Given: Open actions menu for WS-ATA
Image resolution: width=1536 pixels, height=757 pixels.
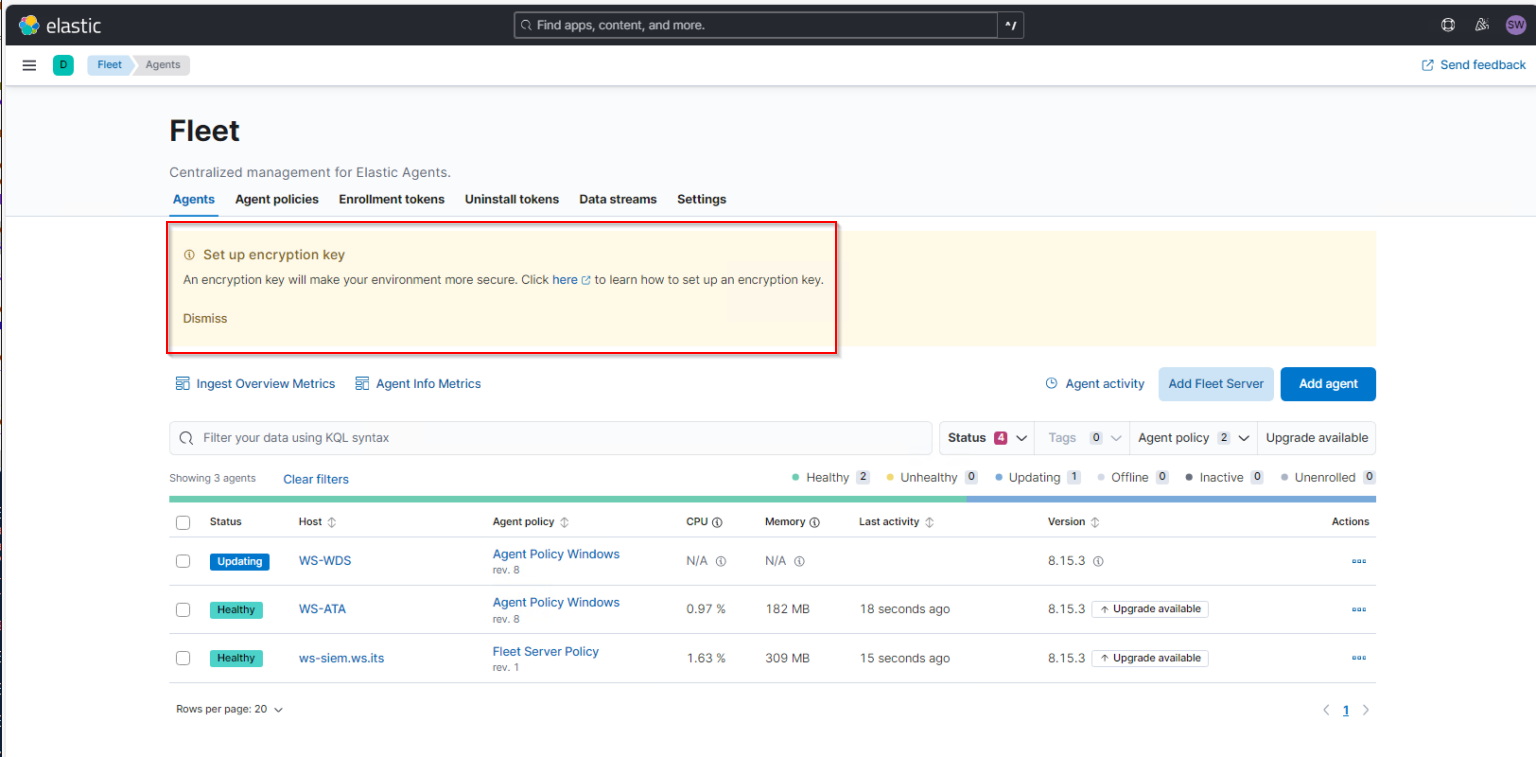Looking at the screenshot, I should (1358, 609).
